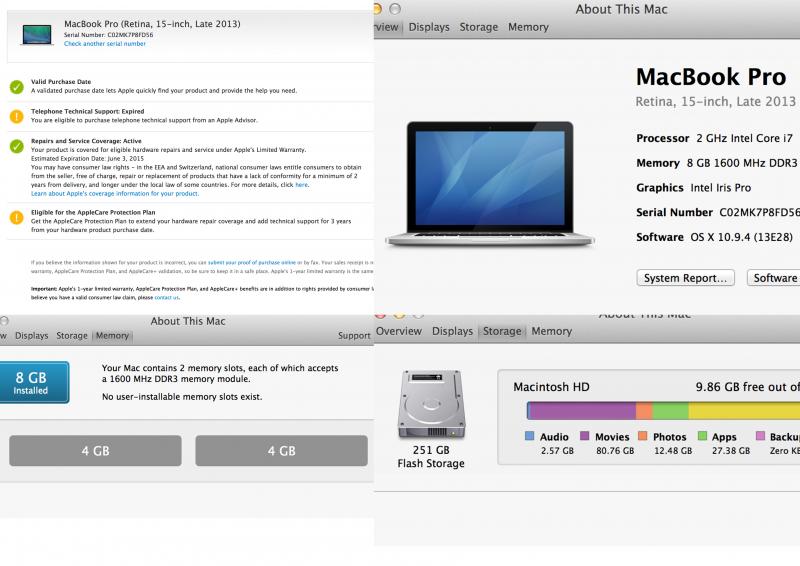The image size is (800, 566).
Task: Click serial number text on coverage page
Action: pyautogui.click(x=108, y=35)
